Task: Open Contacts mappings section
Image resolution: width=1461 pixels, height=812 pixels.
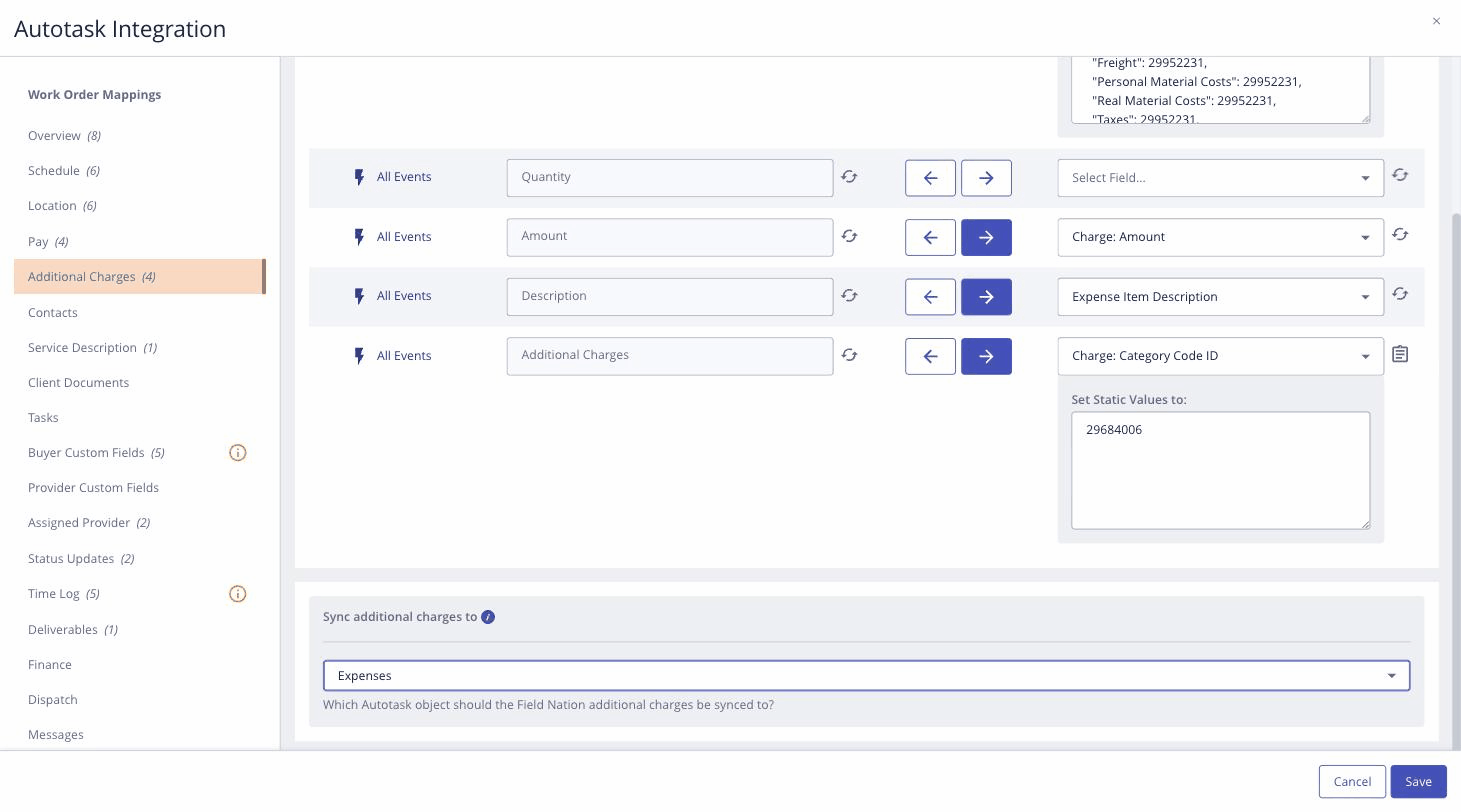Action: [x=53, y=313]
